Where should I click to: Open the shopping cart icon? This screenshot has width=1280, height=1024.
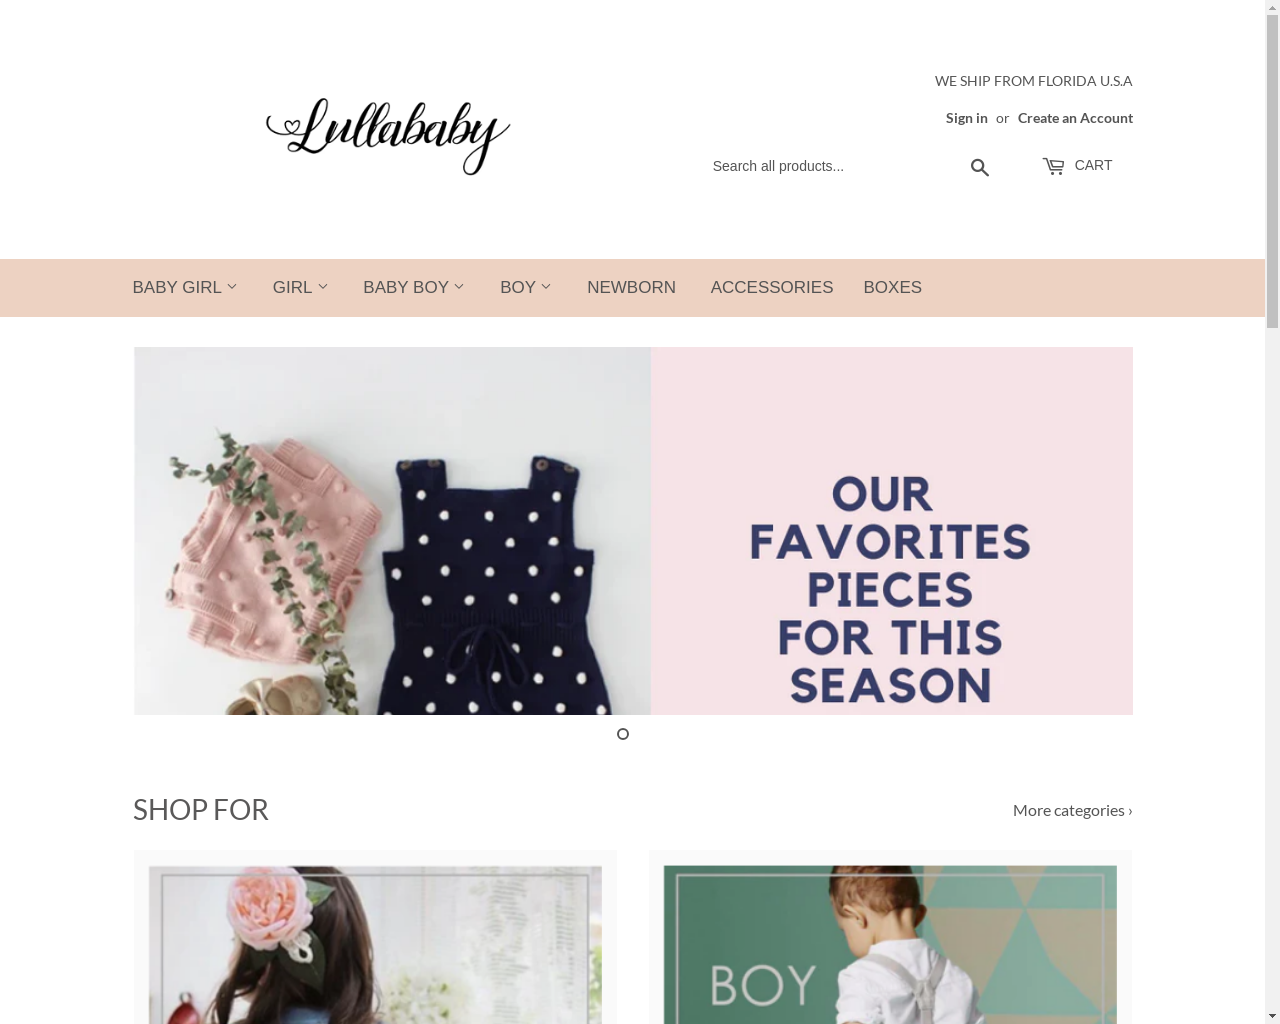click(x=1053, y=166)
